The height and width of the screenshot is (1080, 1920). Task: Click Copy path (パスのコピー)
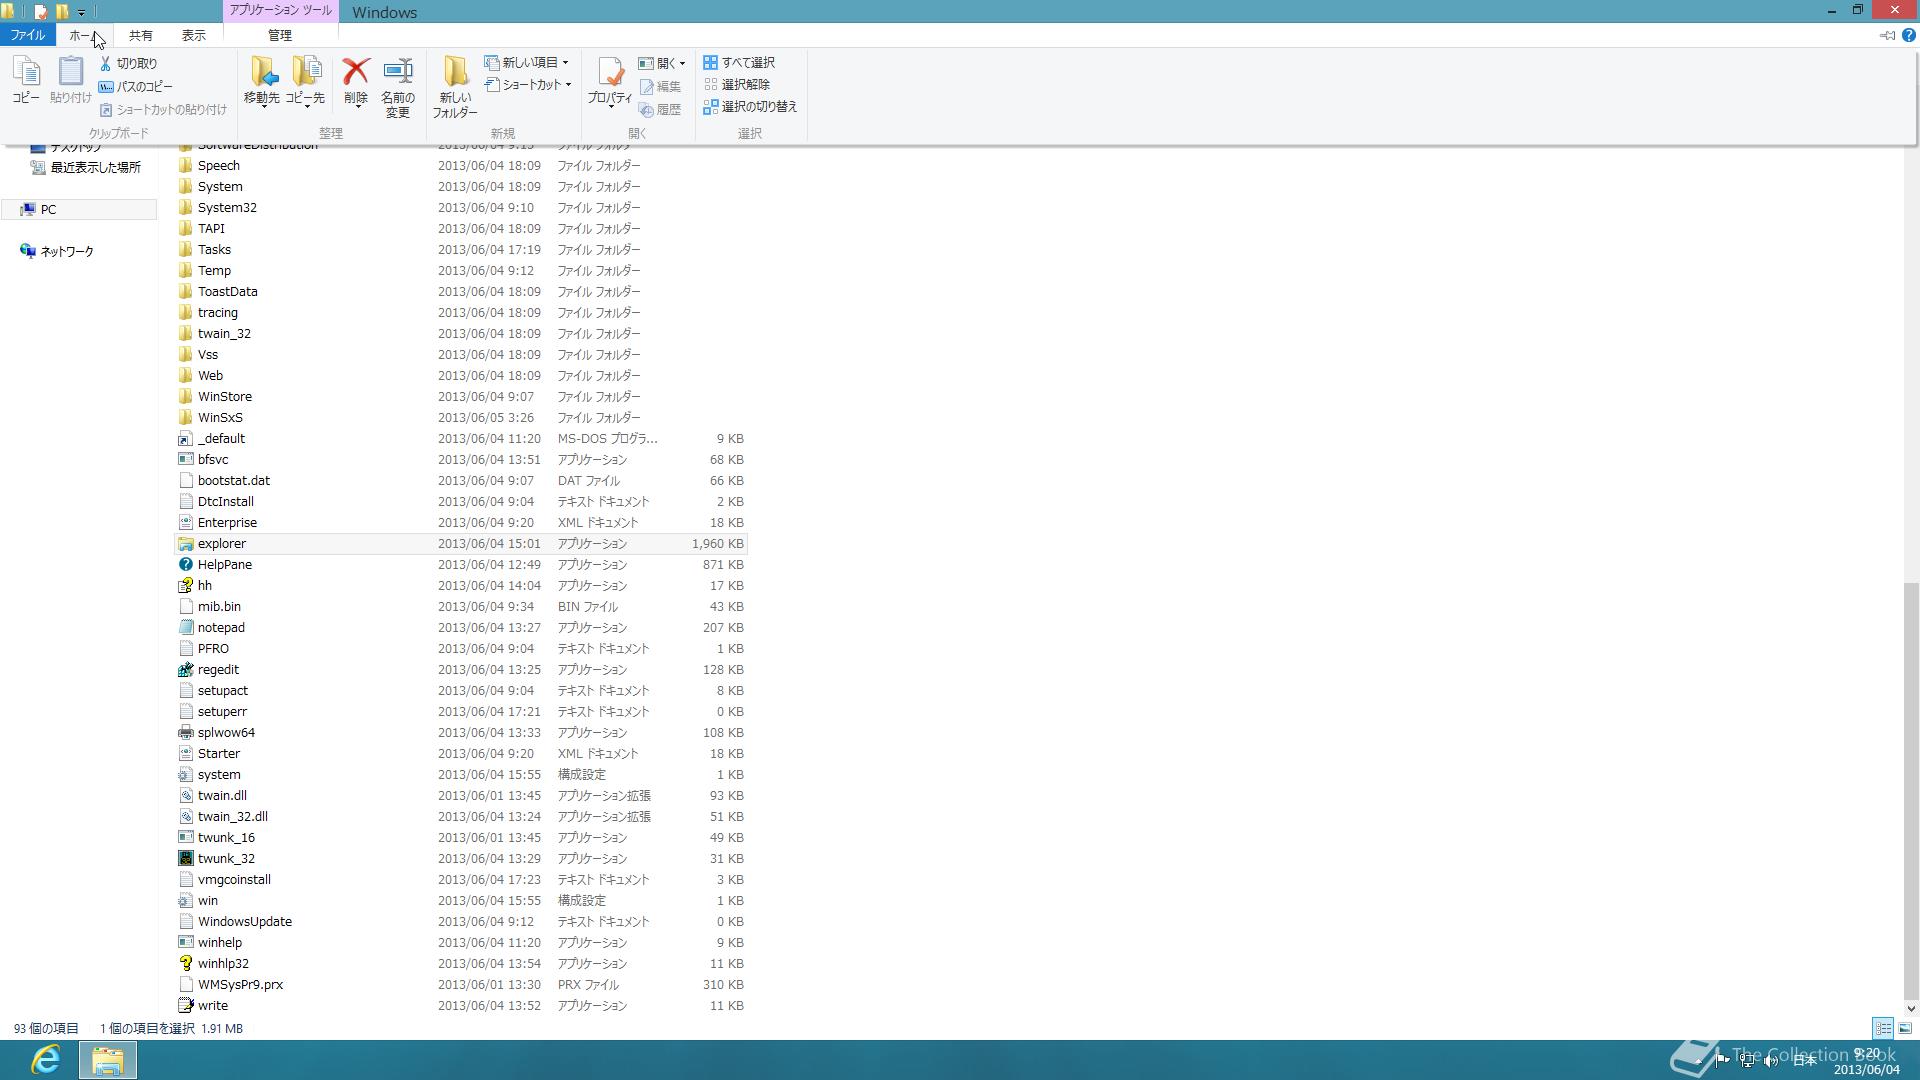pyautogui.click(x=136, y=86)
